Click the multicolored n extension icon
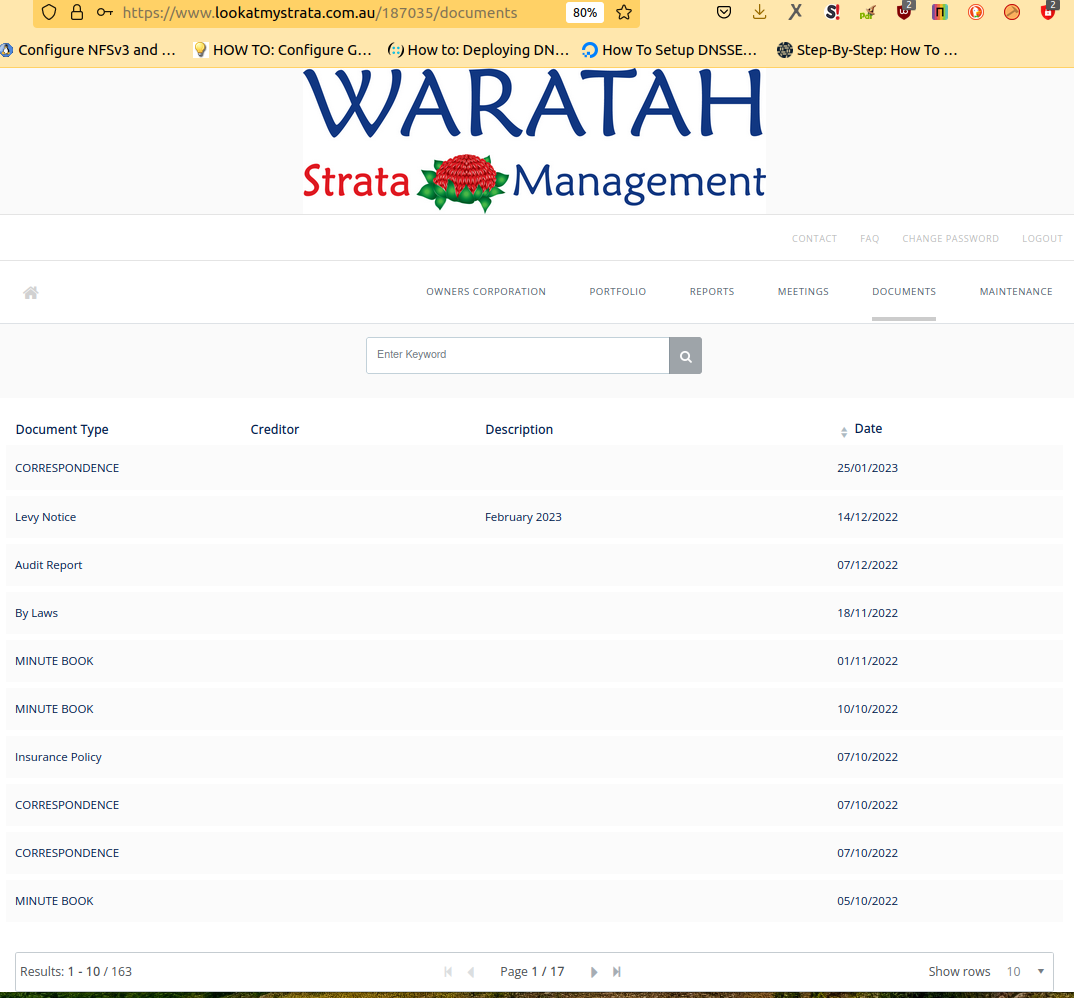 pyautogui.click(x=940, y=12)
